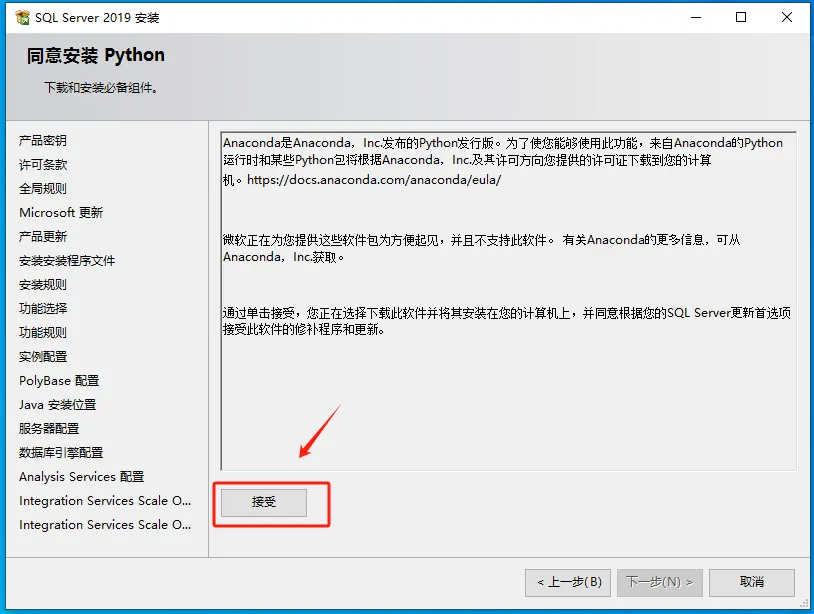The width and height of the screenshot is (814, 614).
Task: Select 产品更新 step in sidebar
Action: click(43, 237)
